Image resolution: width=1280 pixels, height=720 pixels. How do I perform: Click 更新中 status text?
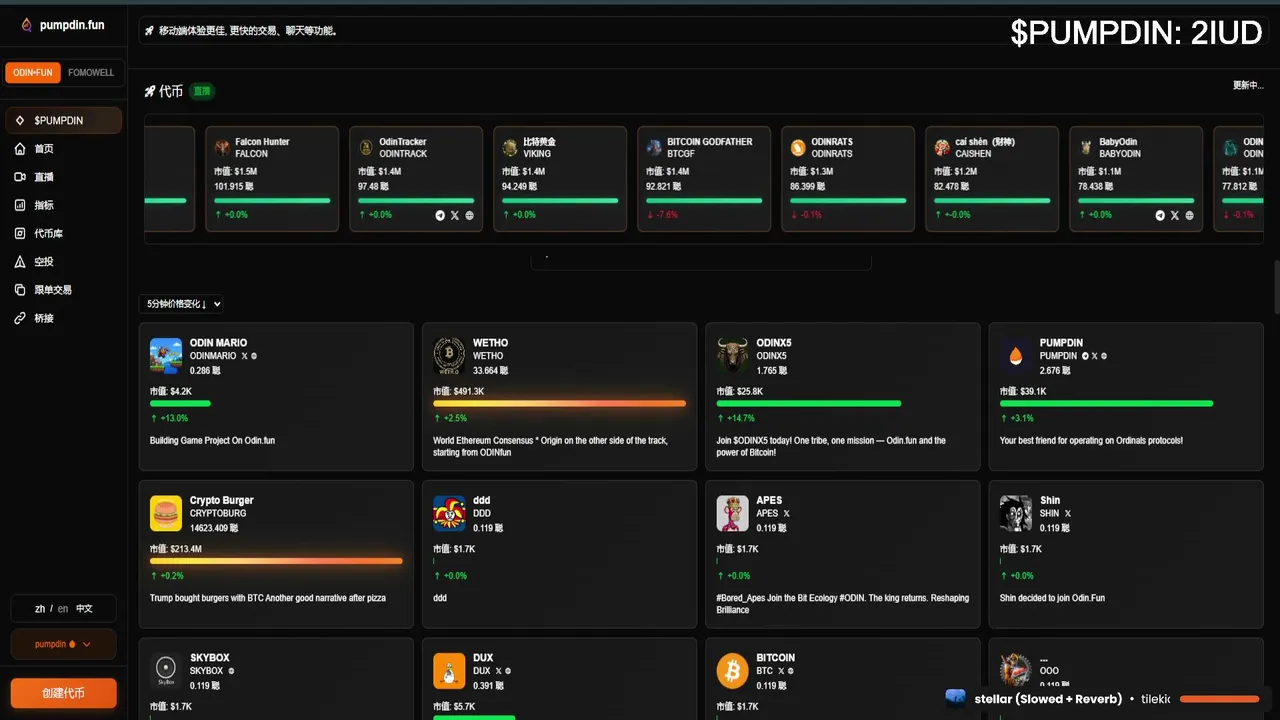click(1248, 85)
